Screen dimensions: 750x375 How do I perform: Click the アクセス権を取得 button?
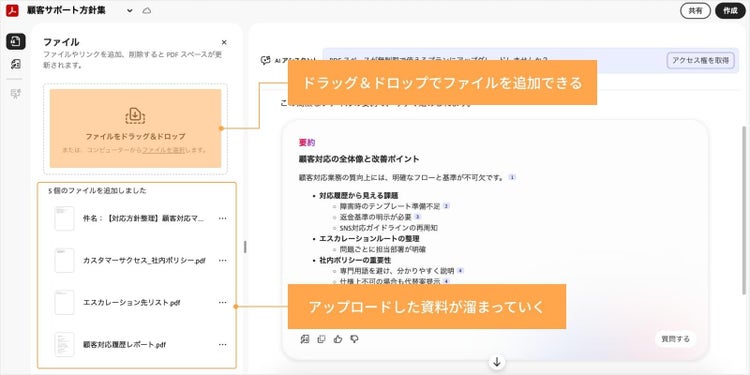pos(700,60)
